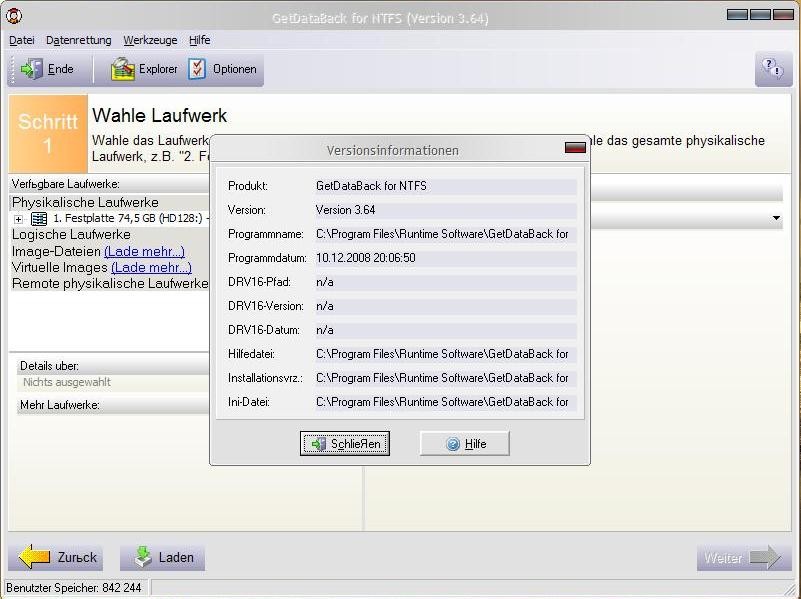Select Remote physikalische Laufwerke entry
Image resolution: width=801 pixels, height=599 pixels.
tap(109, 284)
